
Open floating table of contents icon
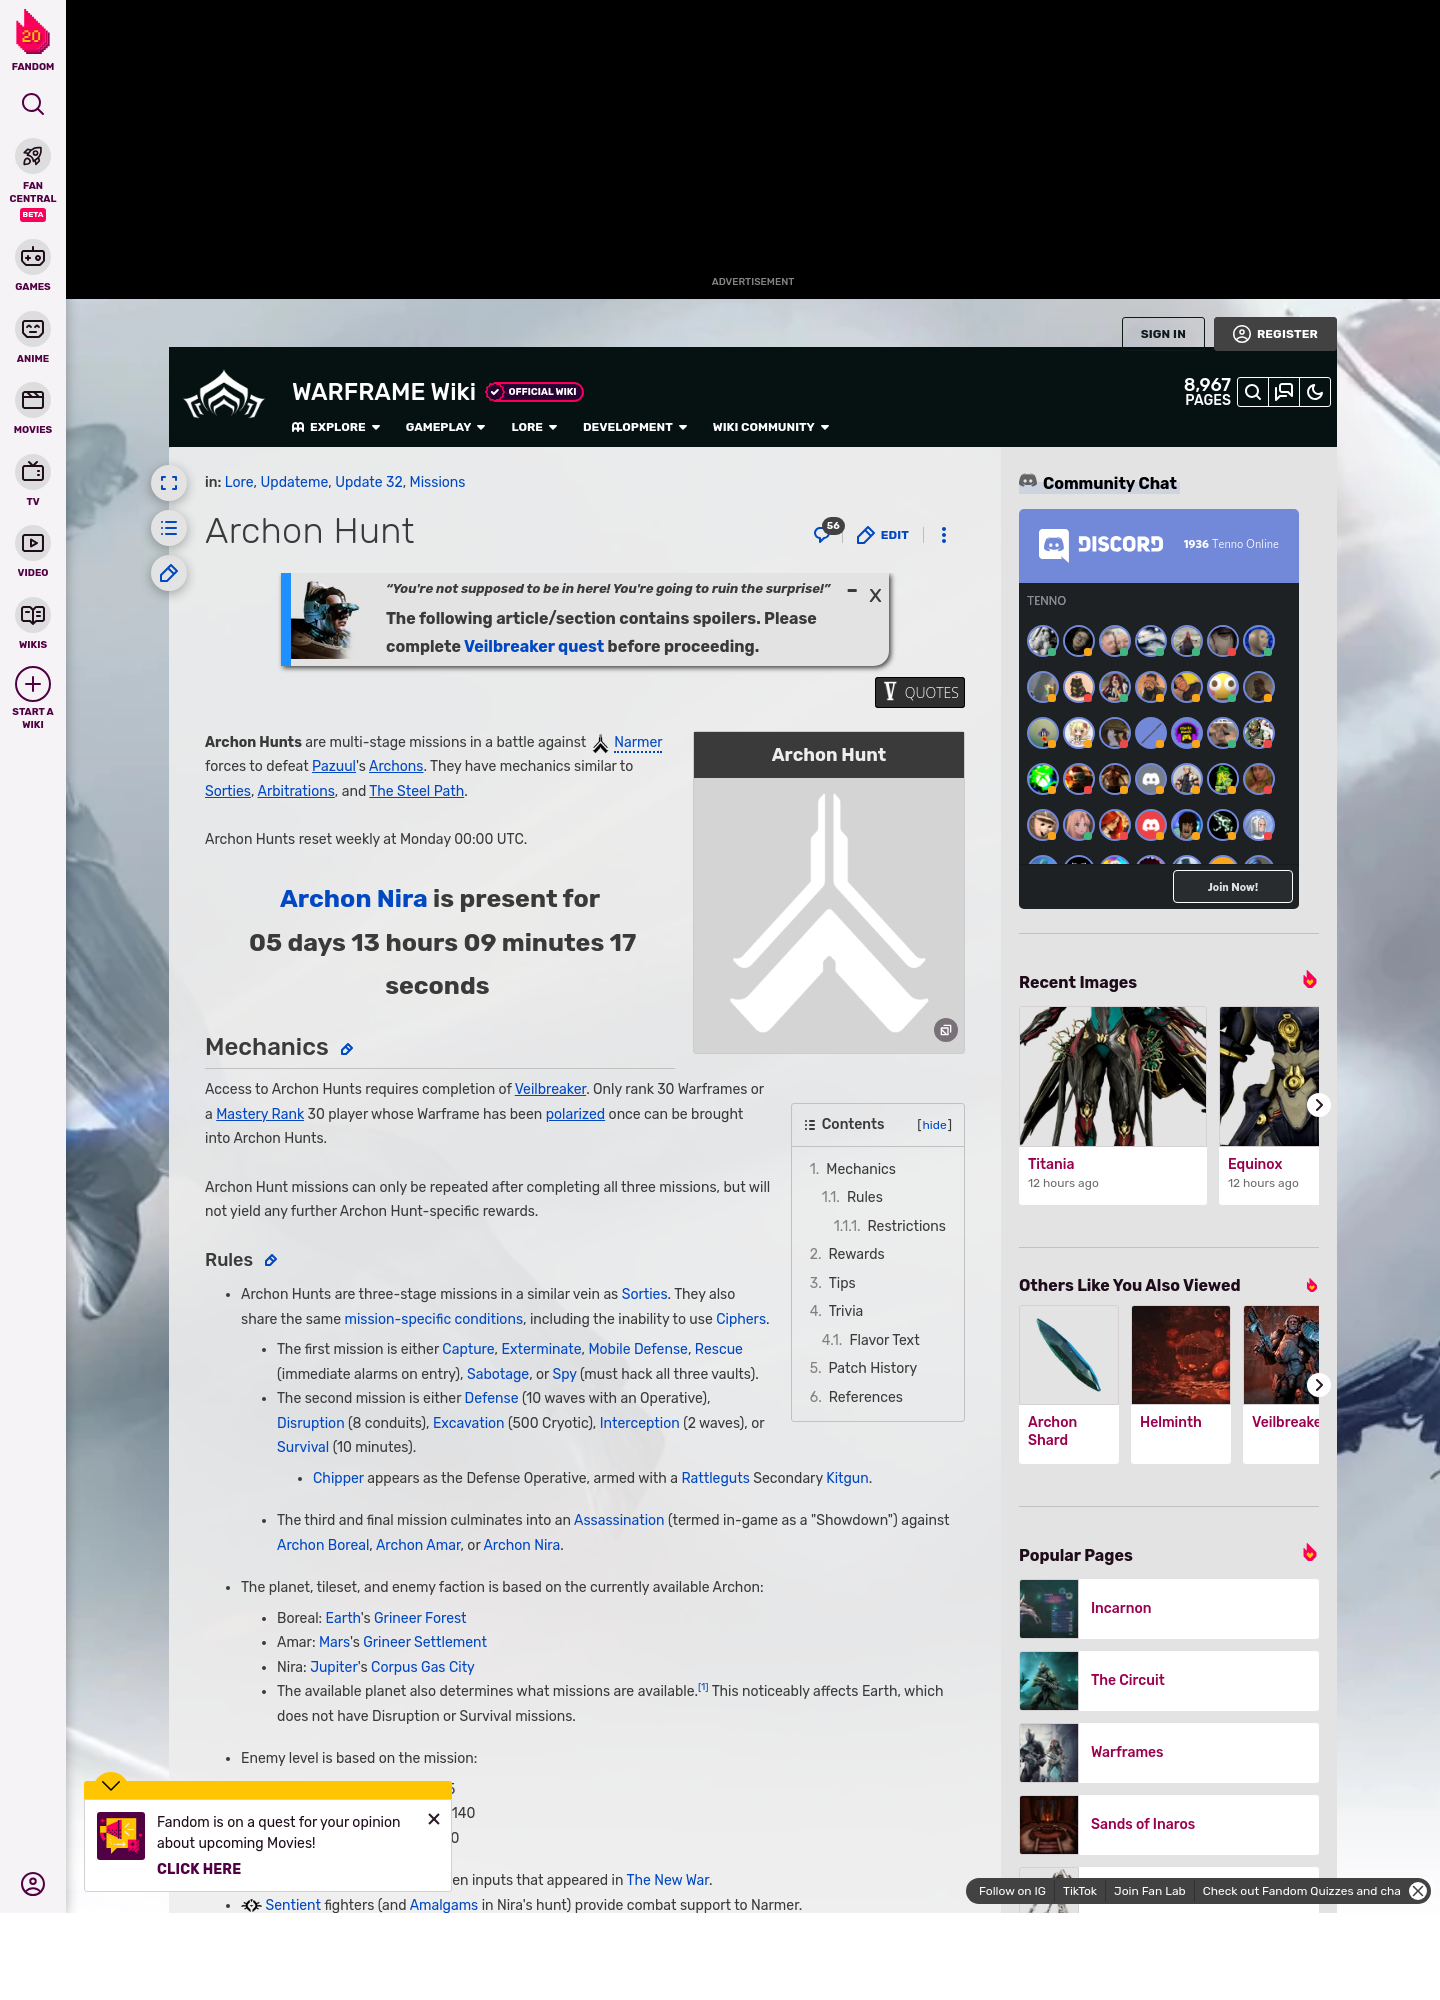(169, 528)
